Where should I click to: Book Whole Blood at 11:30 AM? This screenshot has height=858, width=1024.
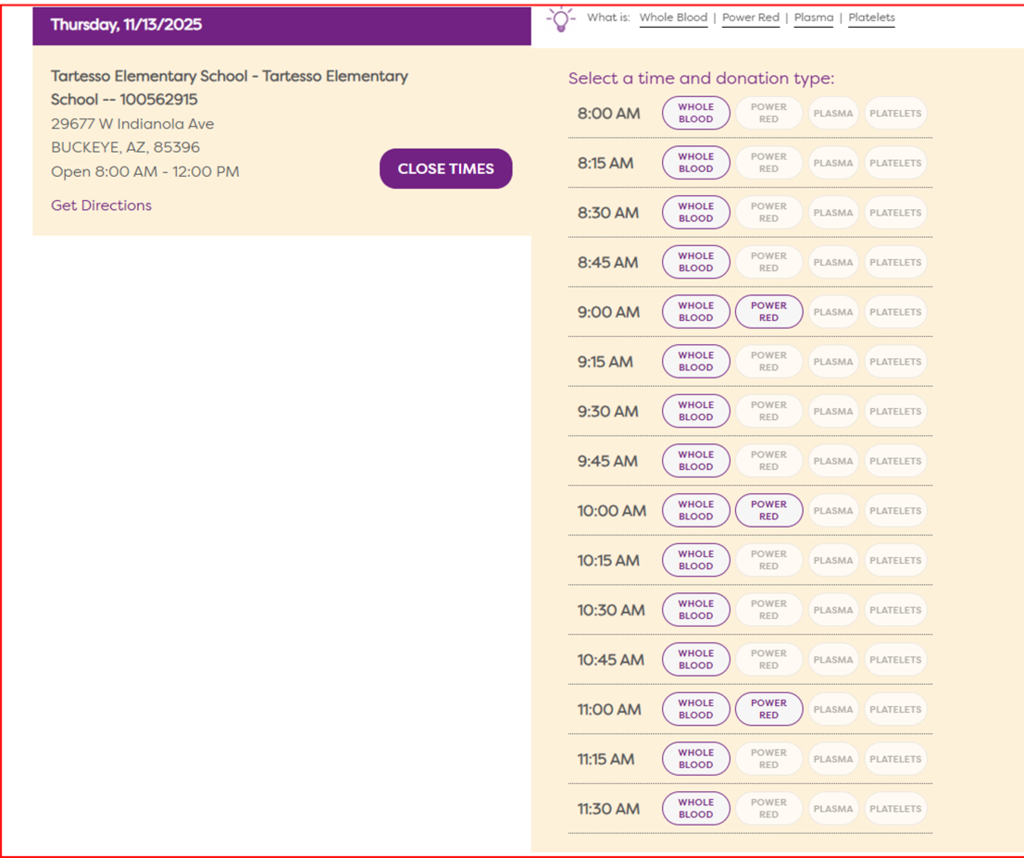(x=696, y=808)
